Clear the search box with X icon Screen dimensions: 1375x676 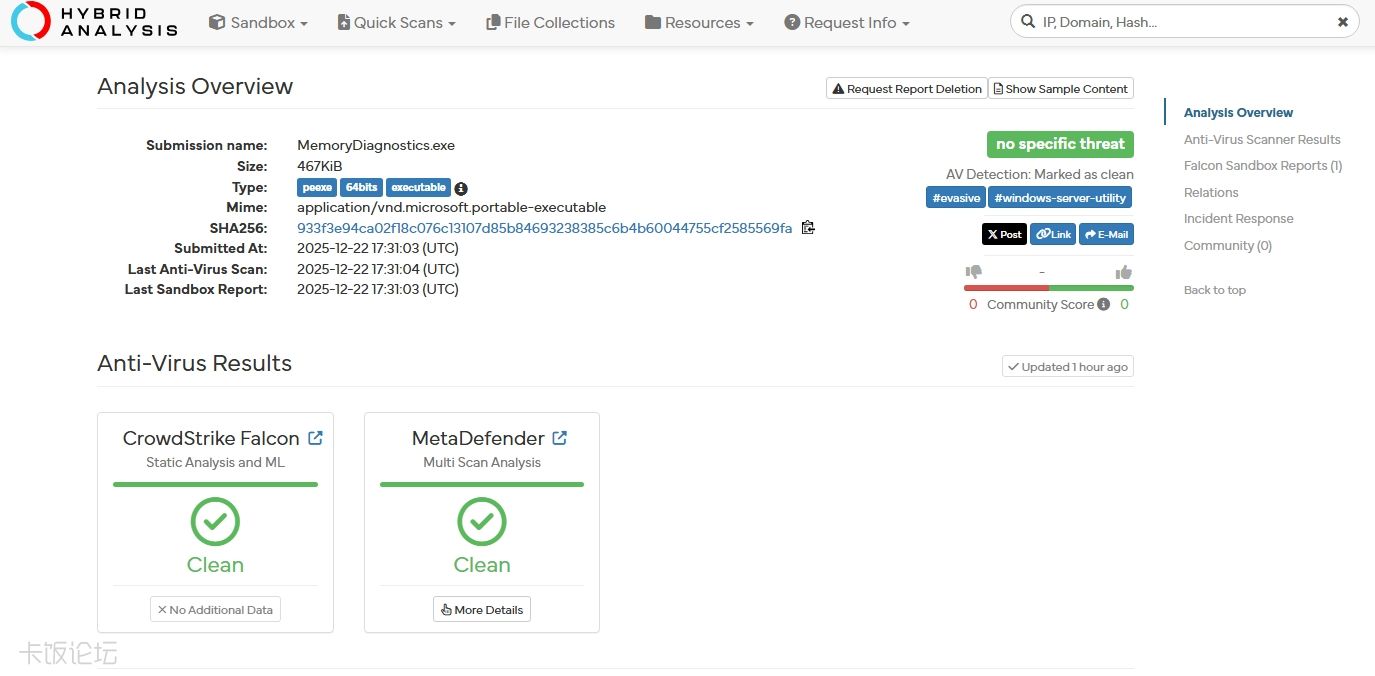(1342, 22)
